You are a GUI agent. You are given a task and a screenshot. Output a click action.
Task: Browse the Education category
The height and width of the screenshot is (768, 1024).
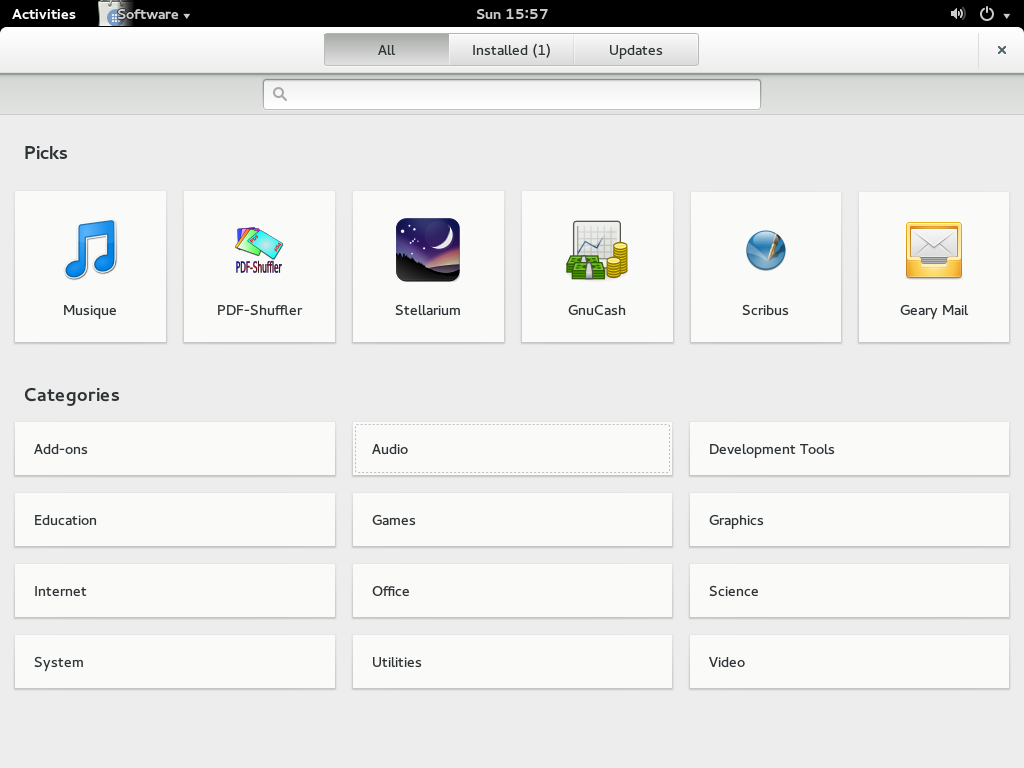point(175,520)
